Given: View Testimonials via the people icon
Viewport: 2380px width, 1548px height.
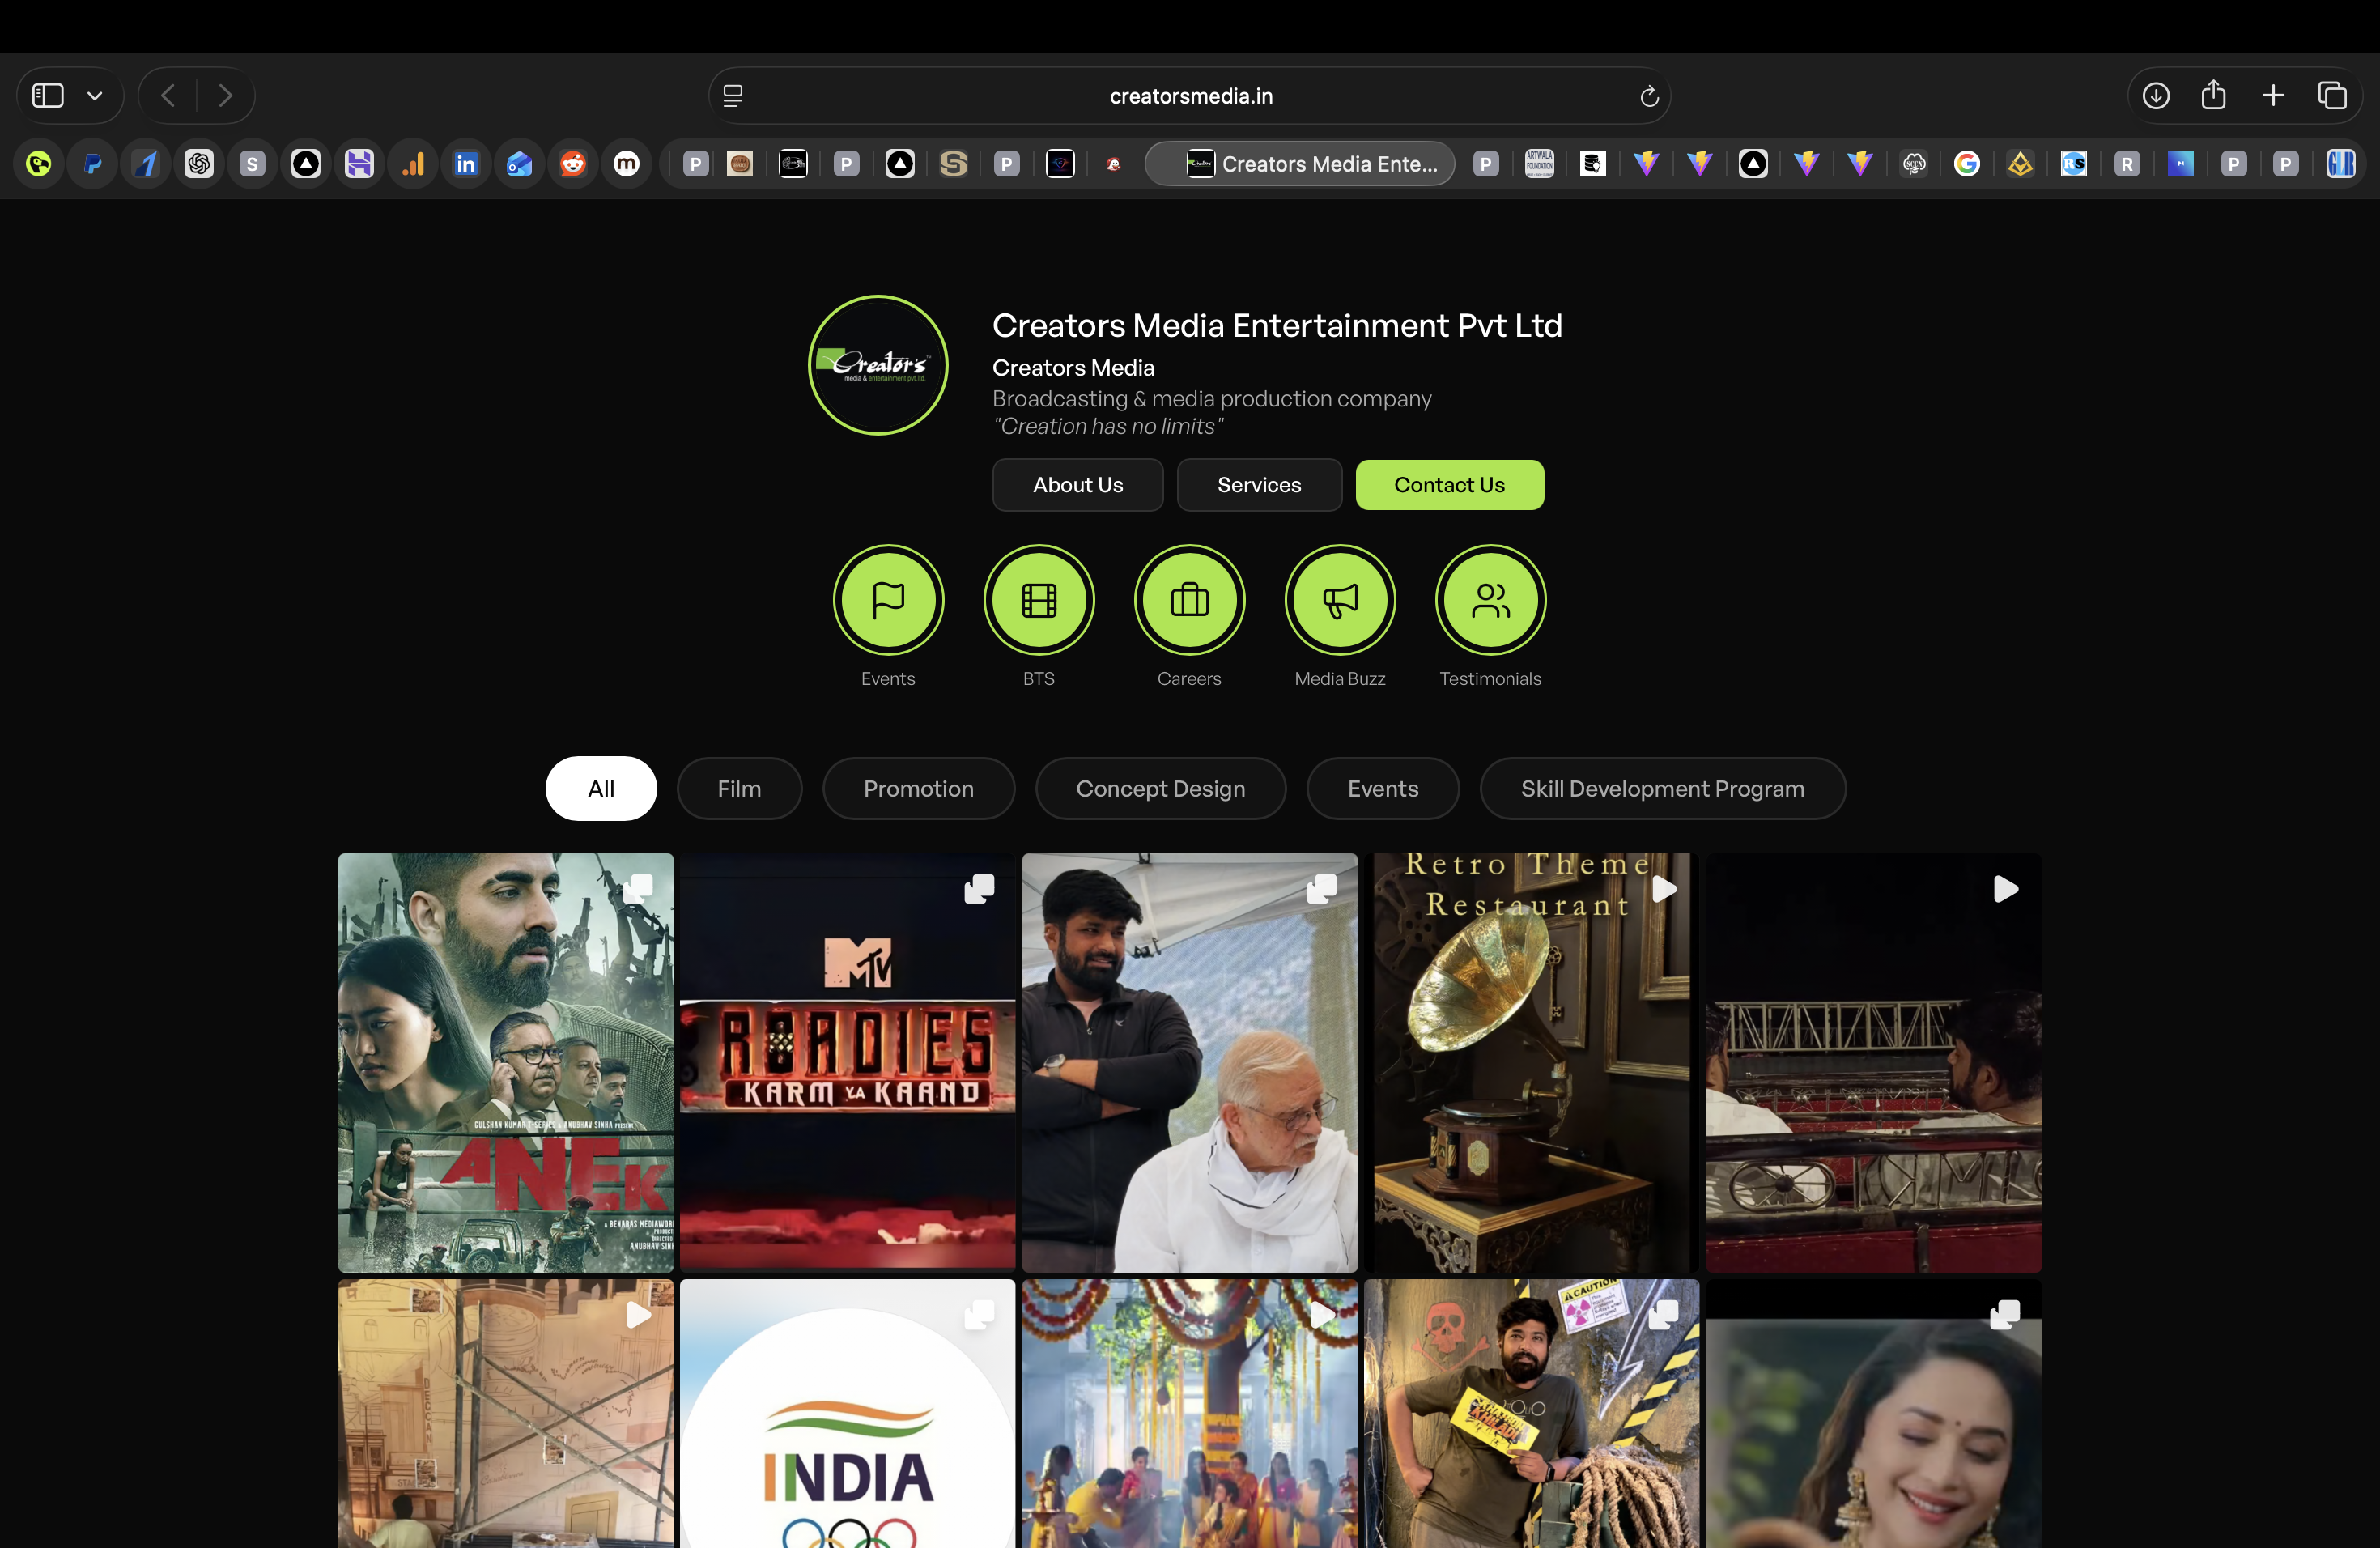Looking at the screenshot, I should (x=1489, y=600).
